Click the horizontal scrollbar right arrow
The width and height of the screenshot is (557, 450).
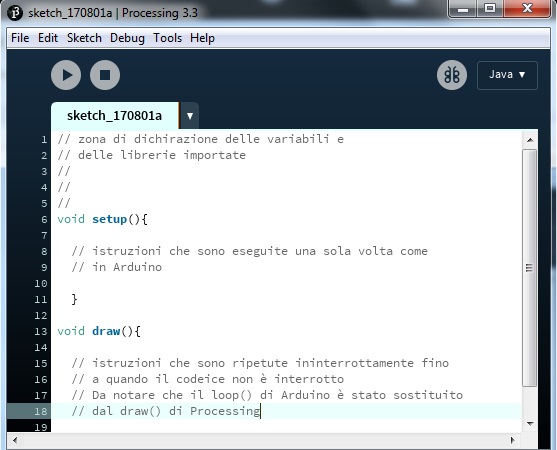click(x=513, y=440)
